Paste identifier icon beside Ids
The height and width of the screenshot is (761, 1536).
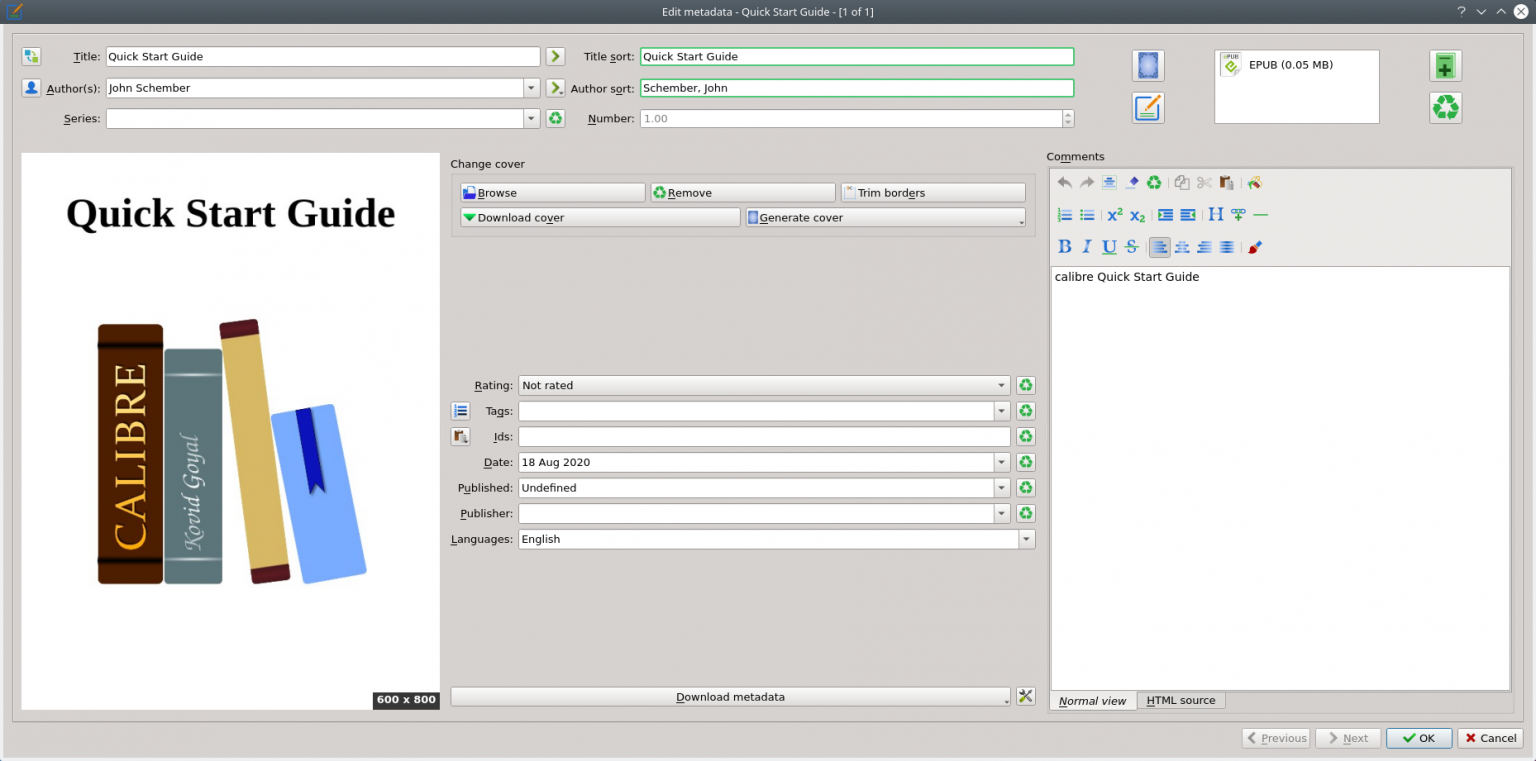[461, 436]
